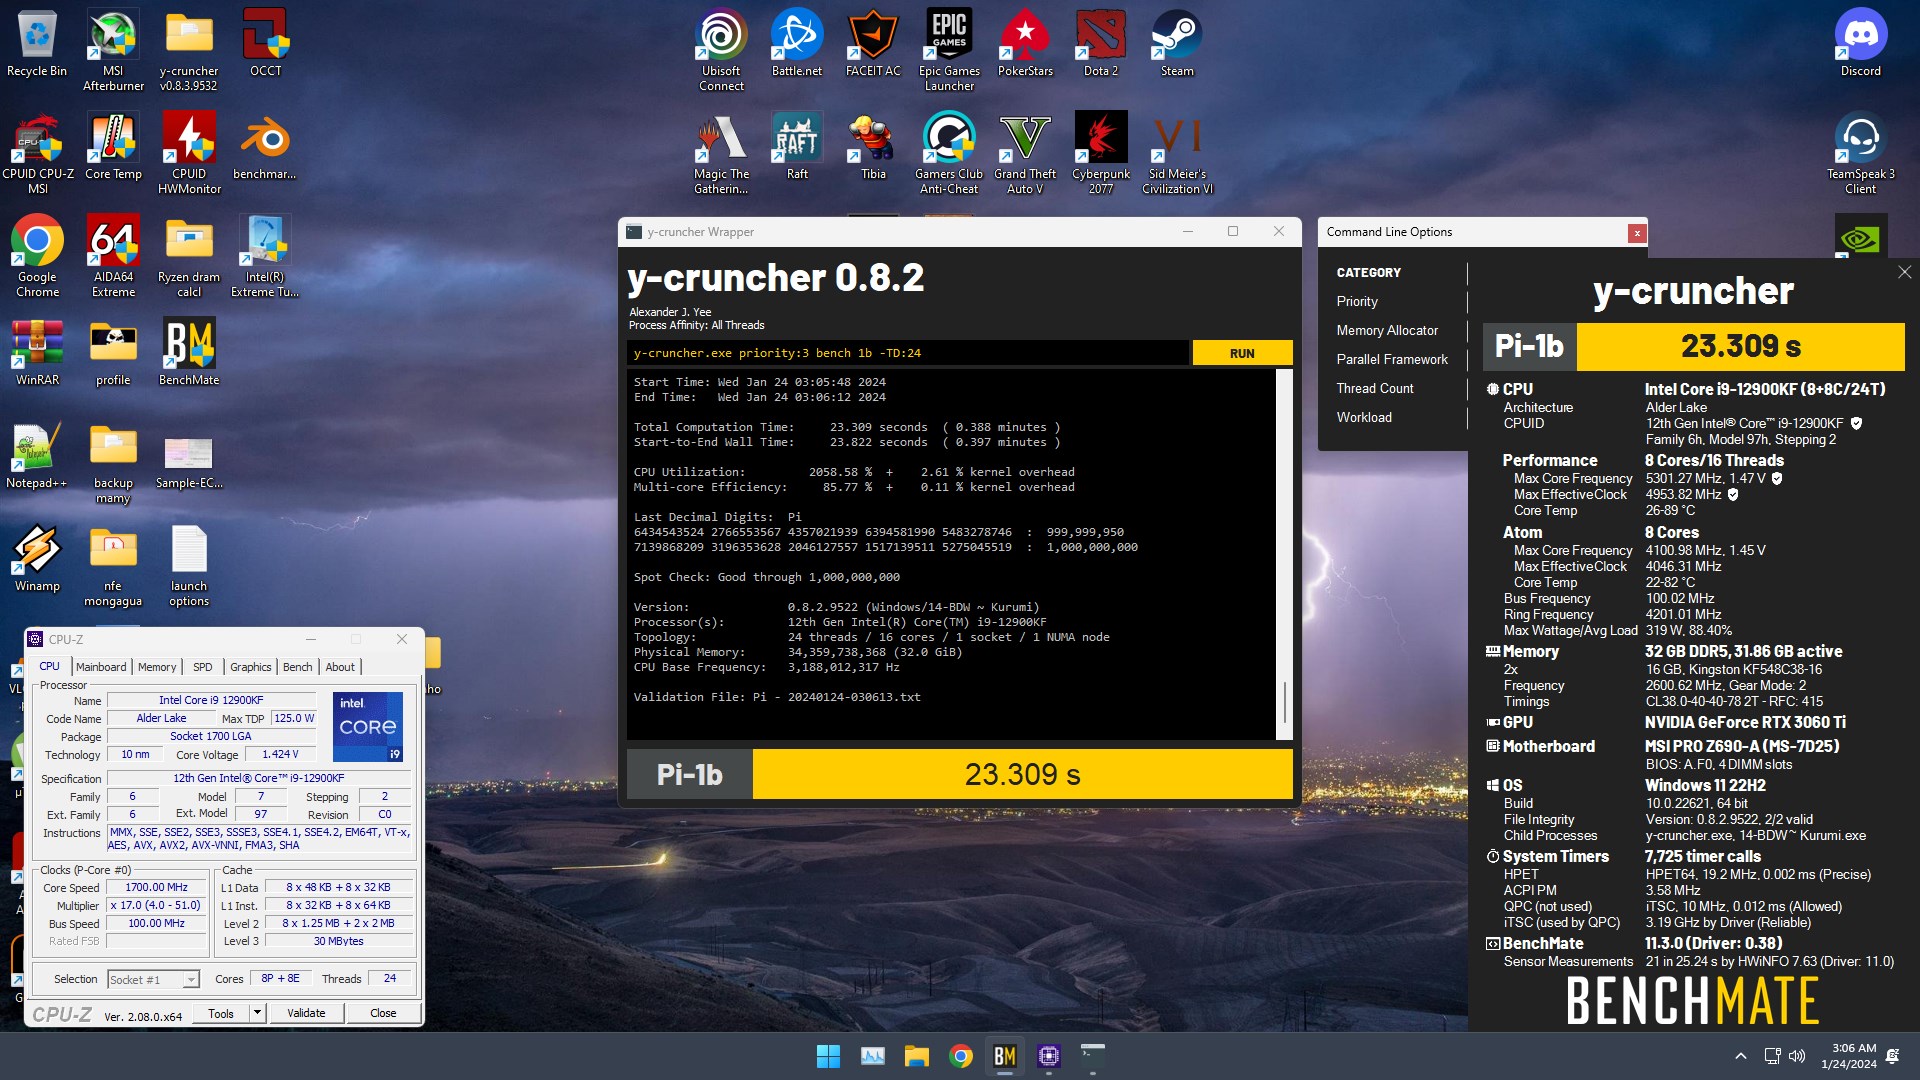Switch to the Bench tab in CPU-Z
Image resolution: width=1920 pixels, height=1080 pixels.
[297, 667]
